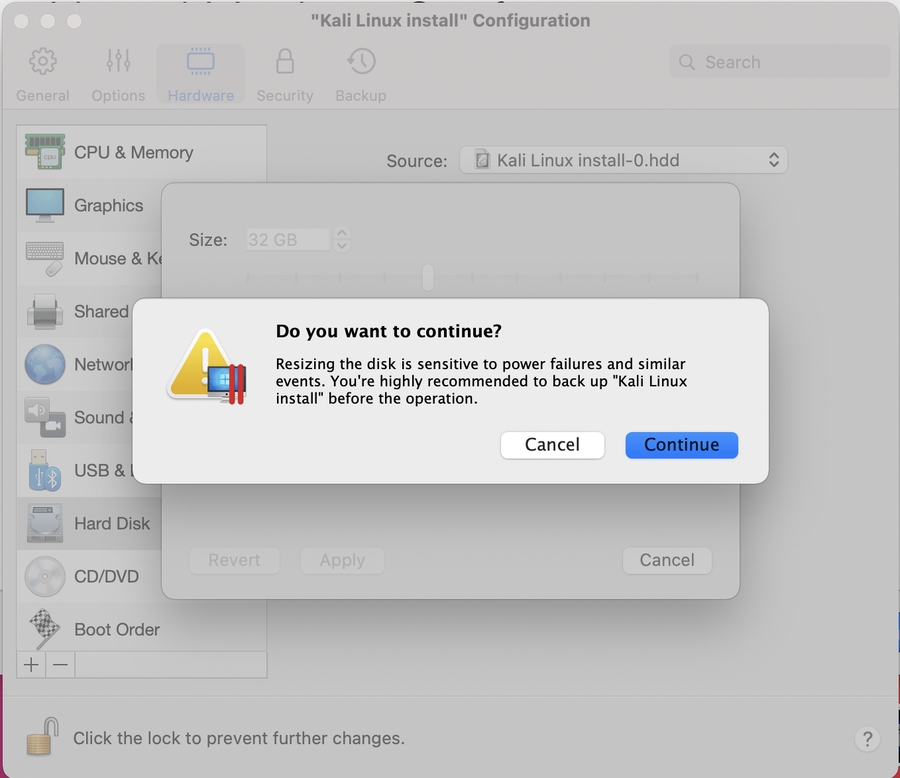Image resolution: width=900 pixels, height=778 pixels.
Task: Remove device with the minus button
Action: 61,665
